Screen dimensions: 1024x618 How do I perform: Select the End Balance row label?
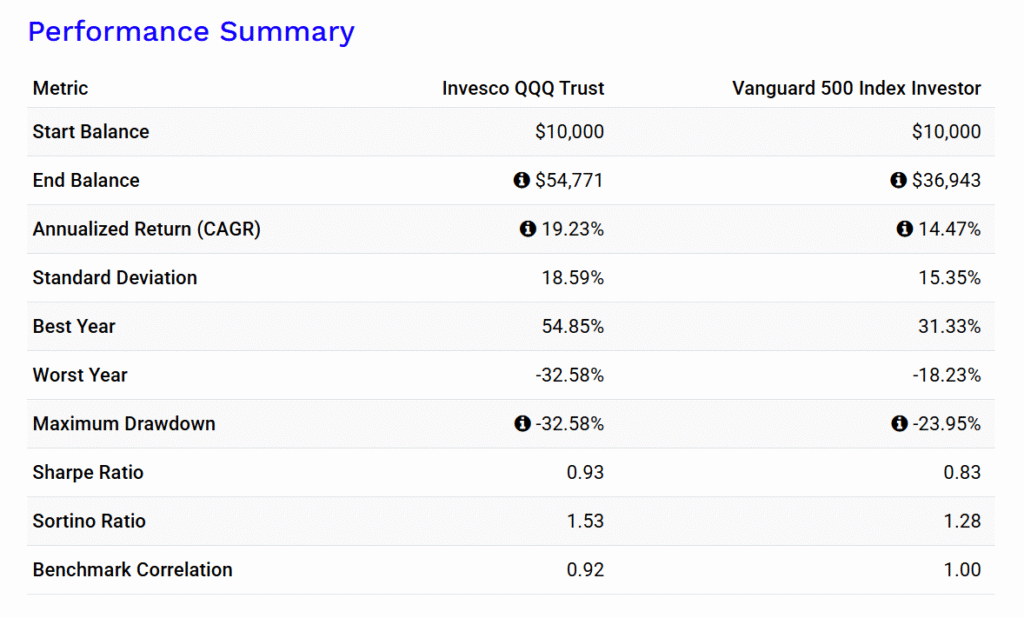coord(86,180)
